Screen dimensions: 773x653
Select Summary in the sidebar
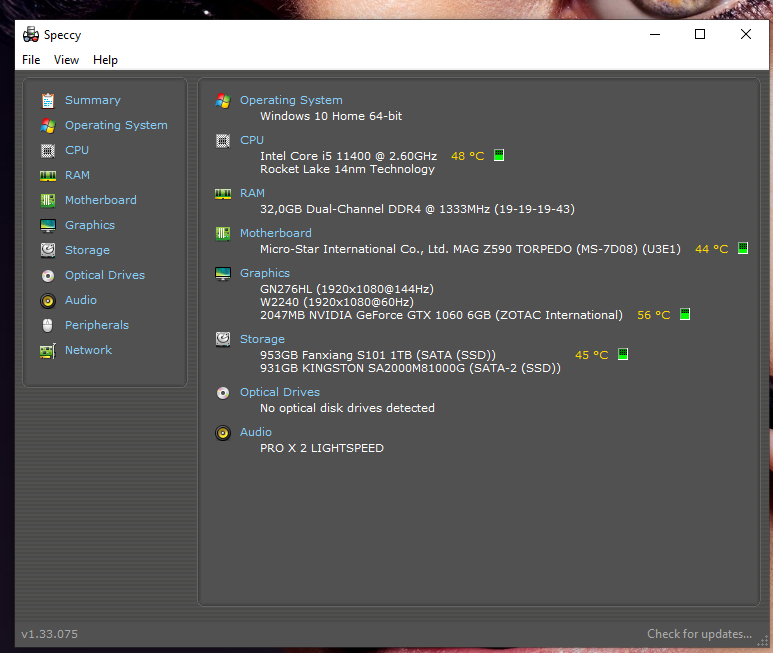coord(93,101)
